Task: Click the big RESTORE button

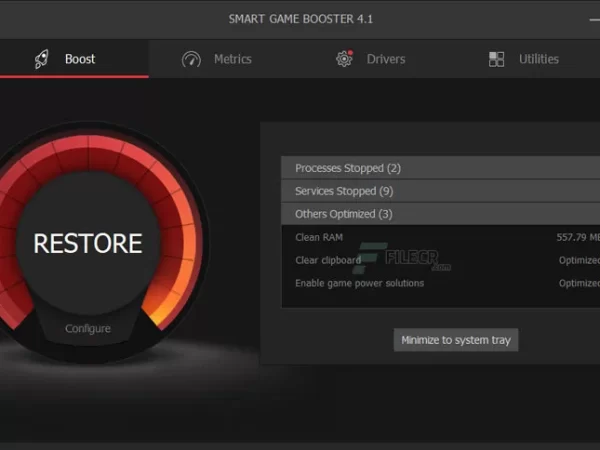Action: point(88,243)
